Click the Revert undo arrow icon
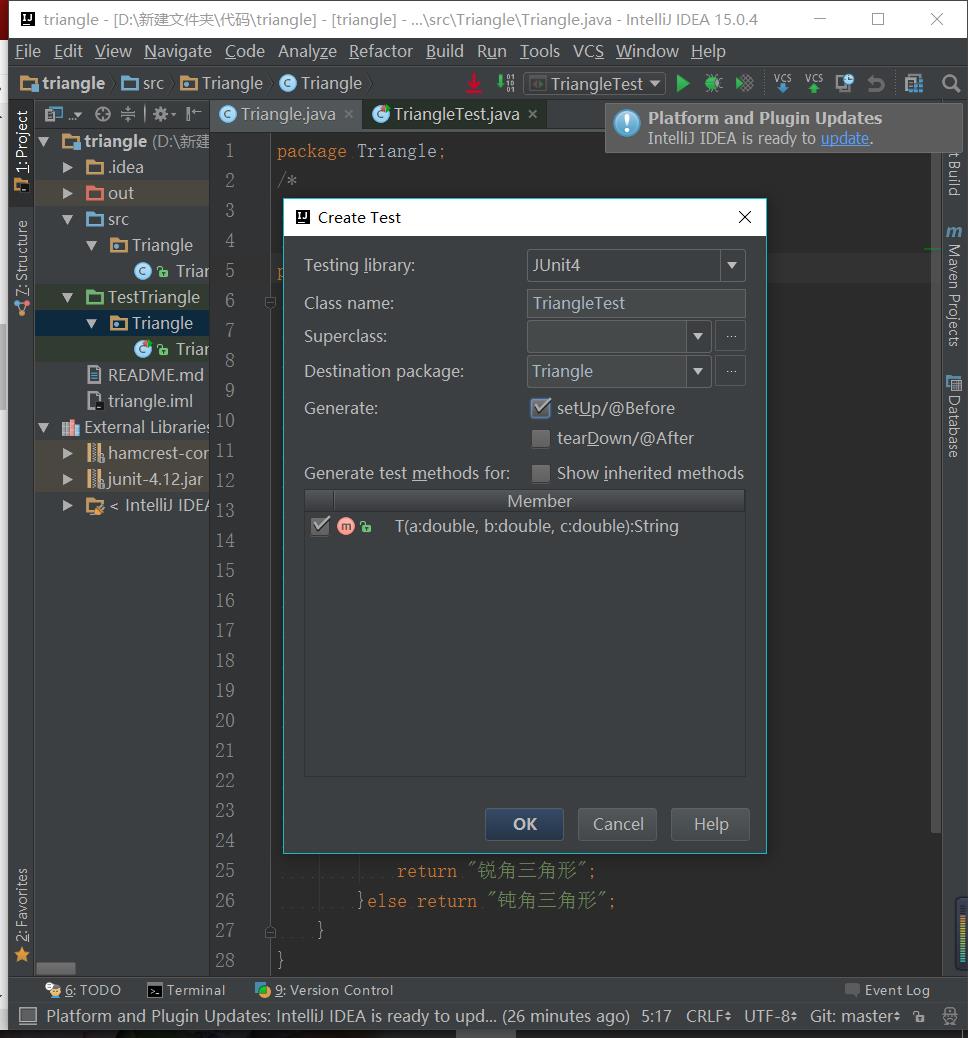Image resolution: width=968 pixels, height=1038 pixels. 876,84
